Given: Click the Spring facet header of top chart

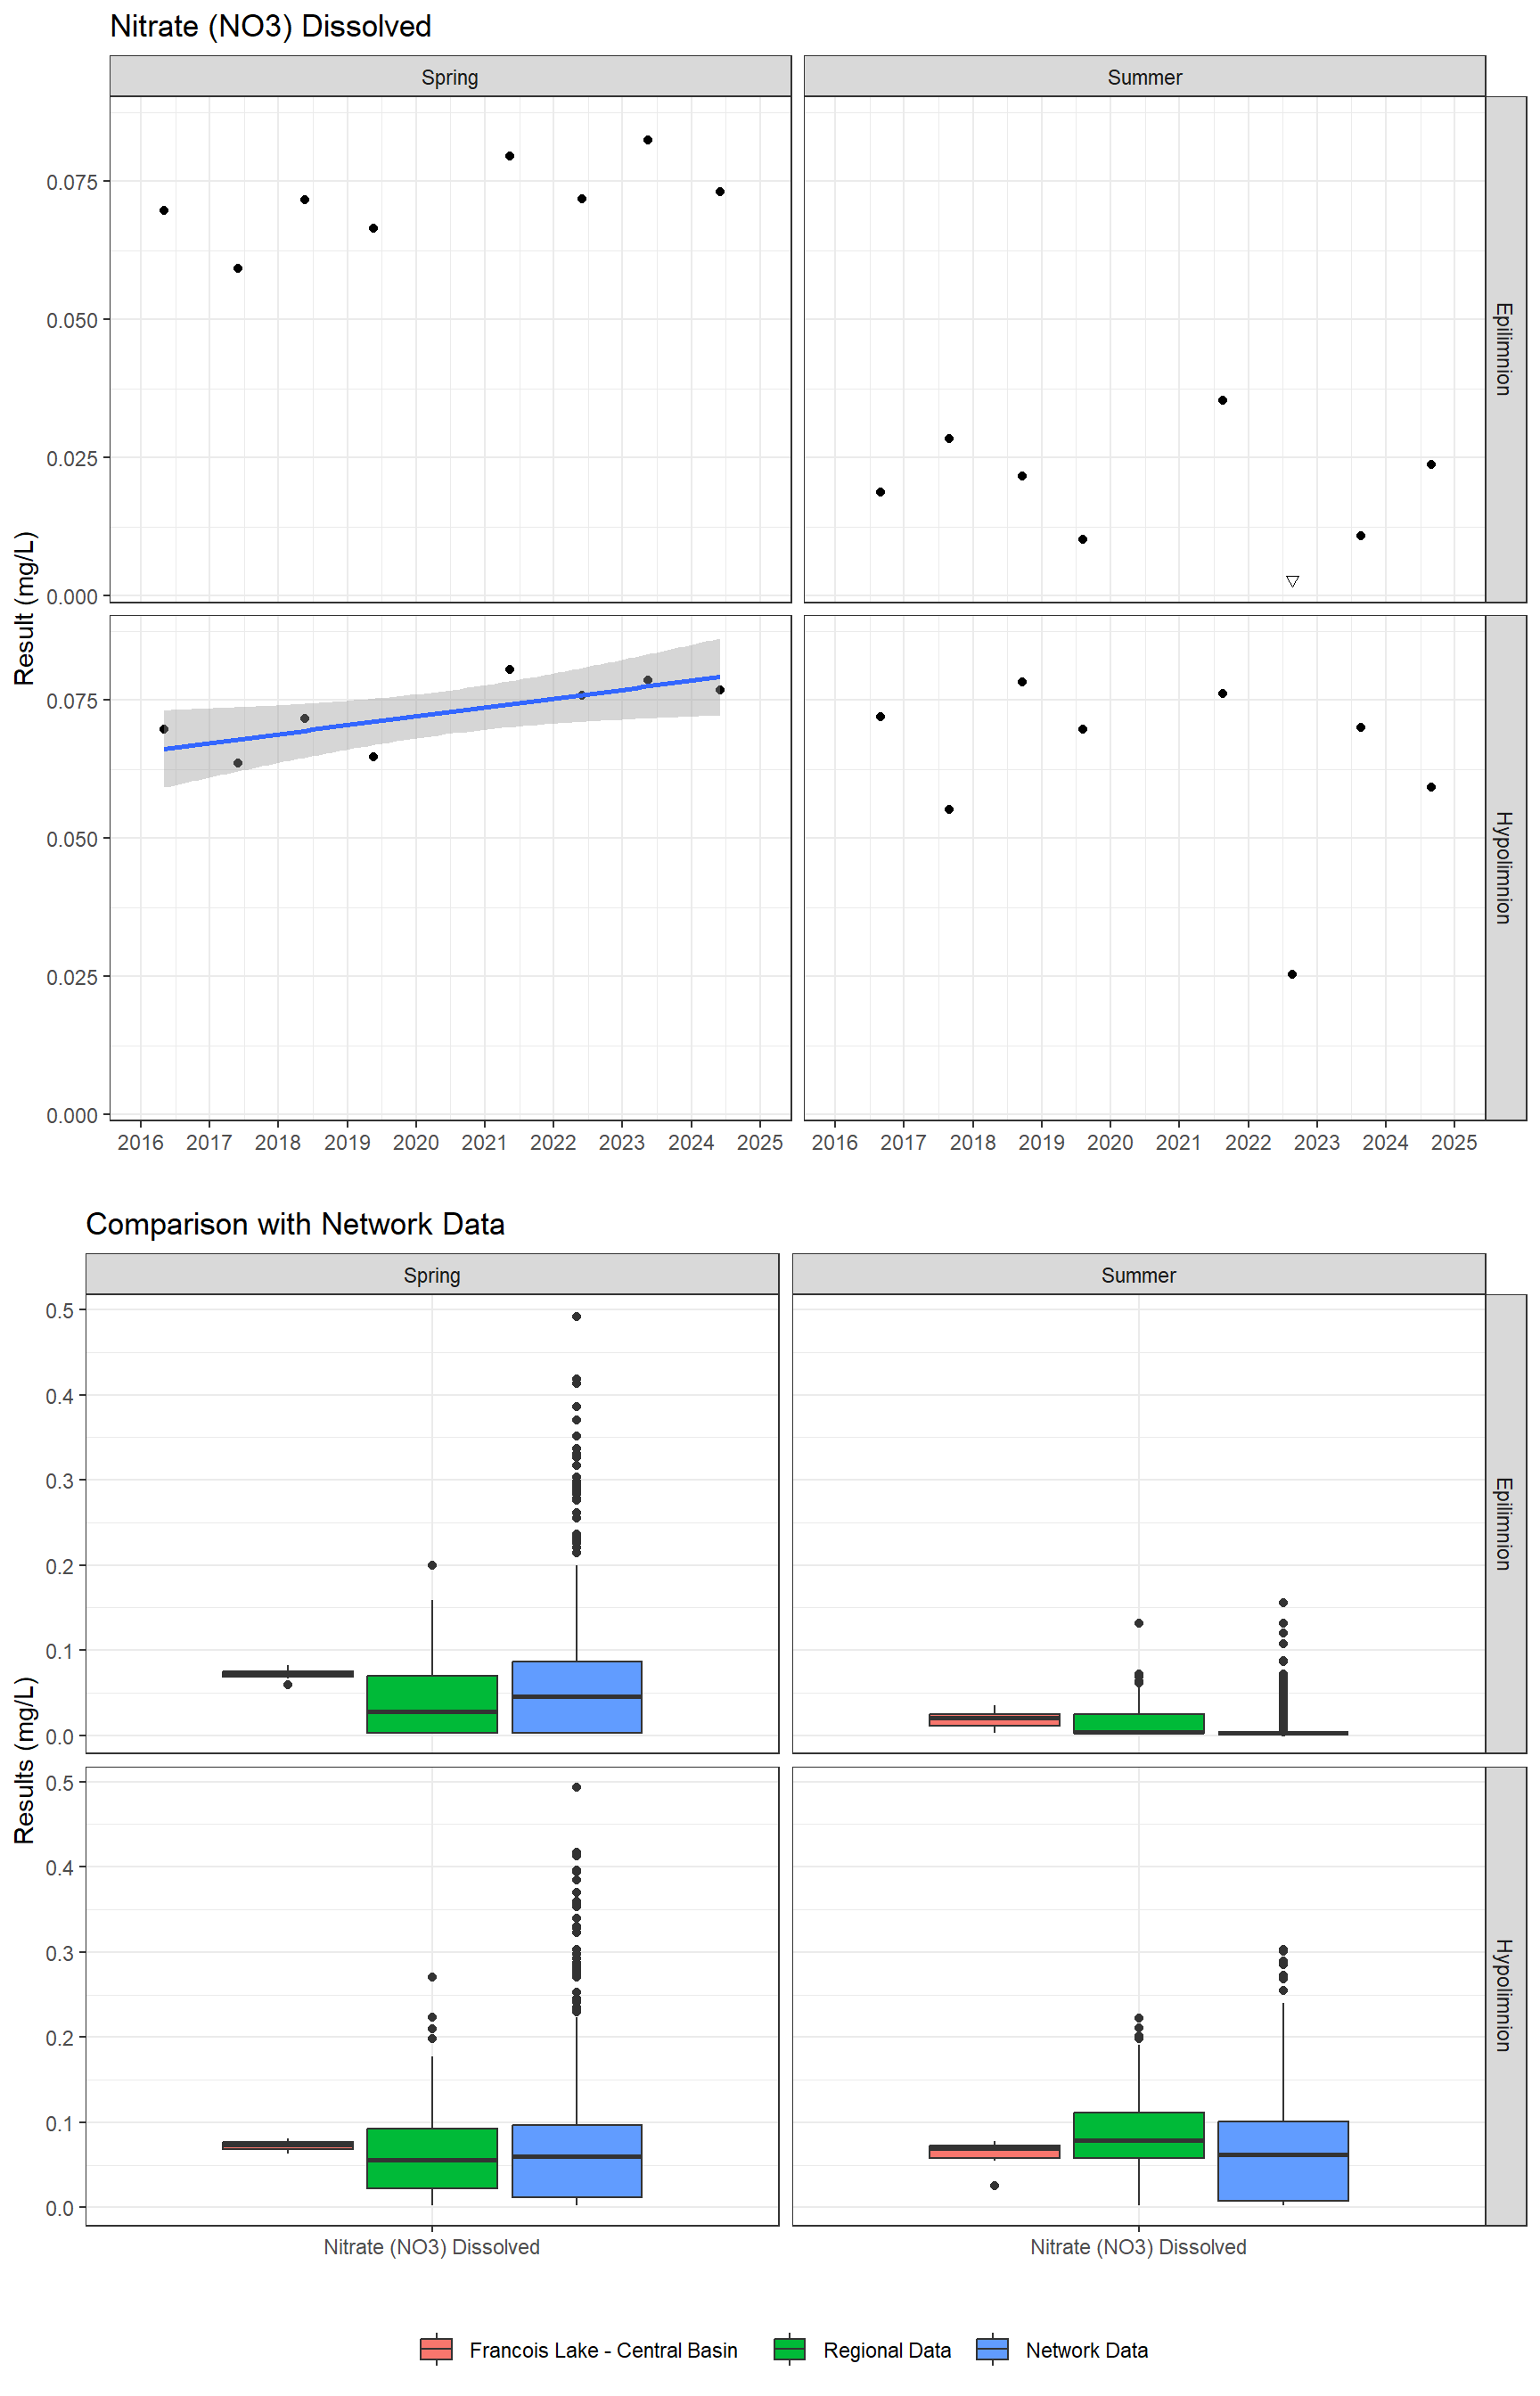Looking at the screenshot, I should click(x=450, y=77).
